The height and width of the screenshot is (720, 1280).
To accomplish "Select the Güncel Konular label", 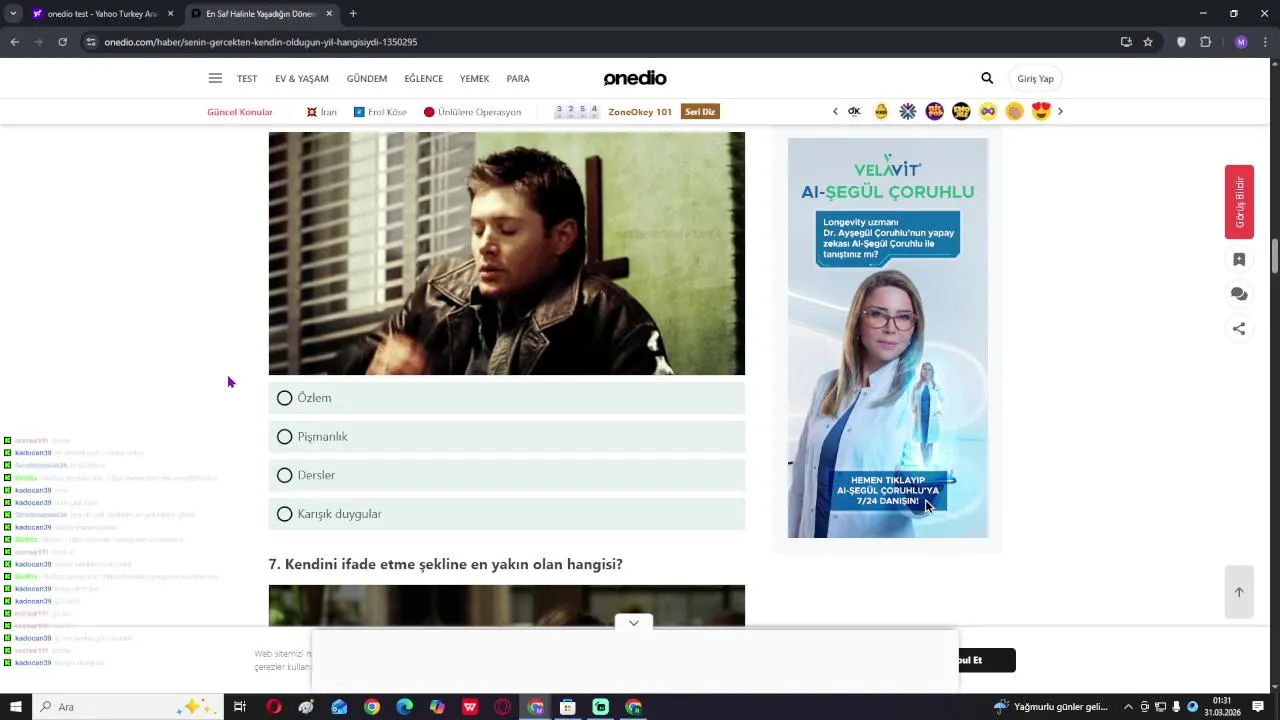I will [240, 112].
